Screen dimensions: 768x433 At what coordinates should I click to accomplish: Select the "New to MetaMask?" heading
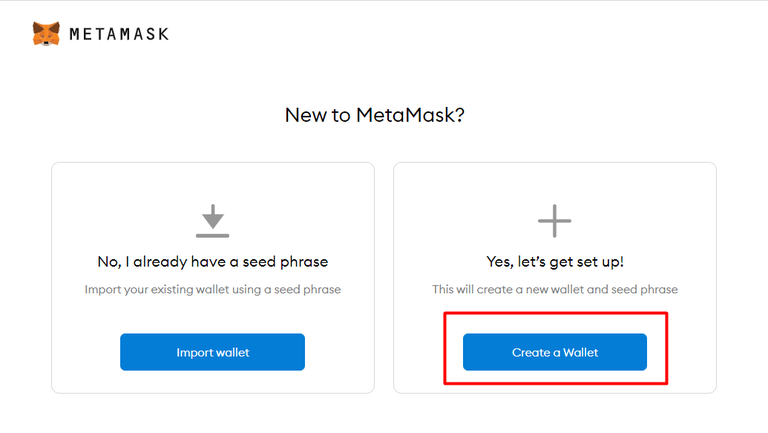point(375,115)
